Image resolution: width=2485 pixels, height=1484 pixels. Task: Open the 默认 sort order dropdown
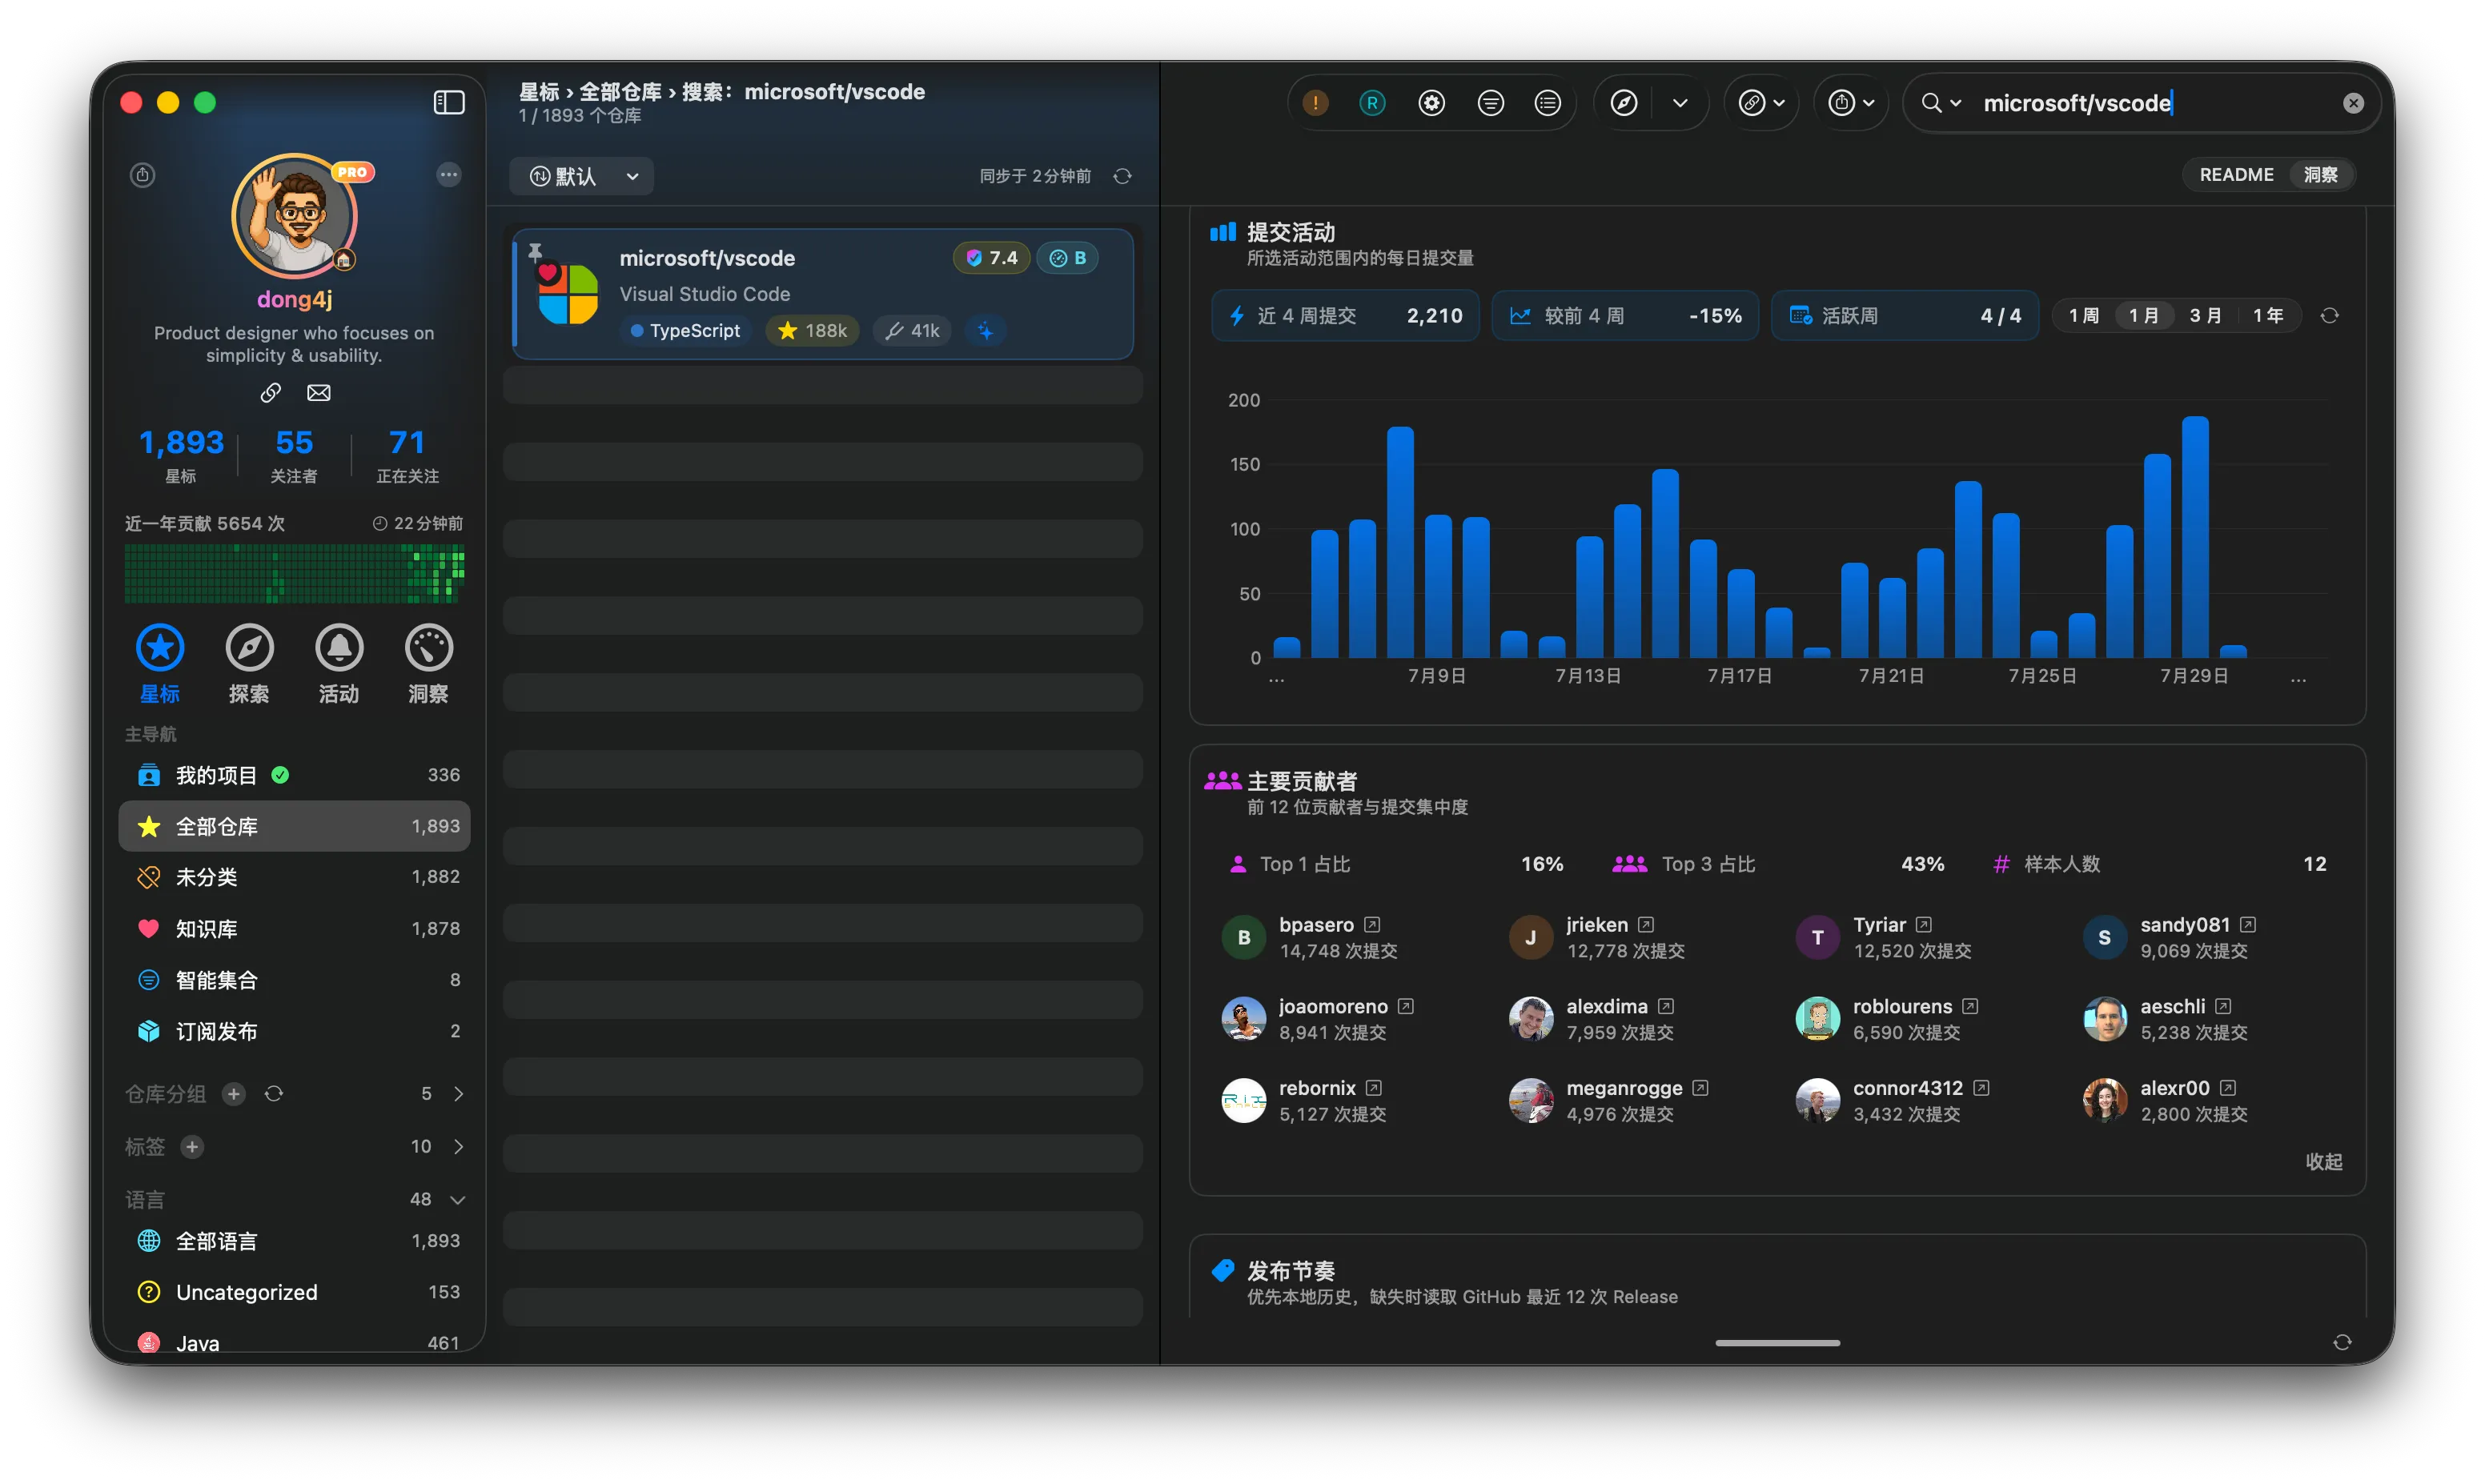pyautogui.click(x=581, y=176)
